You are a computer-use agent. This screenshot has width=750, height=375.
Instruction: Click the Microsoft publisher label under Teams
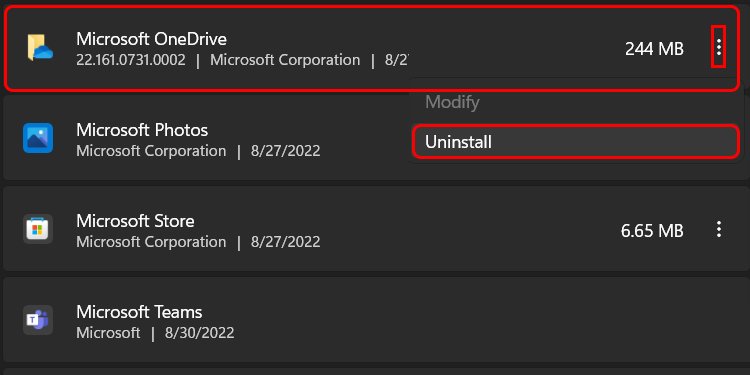109,333
